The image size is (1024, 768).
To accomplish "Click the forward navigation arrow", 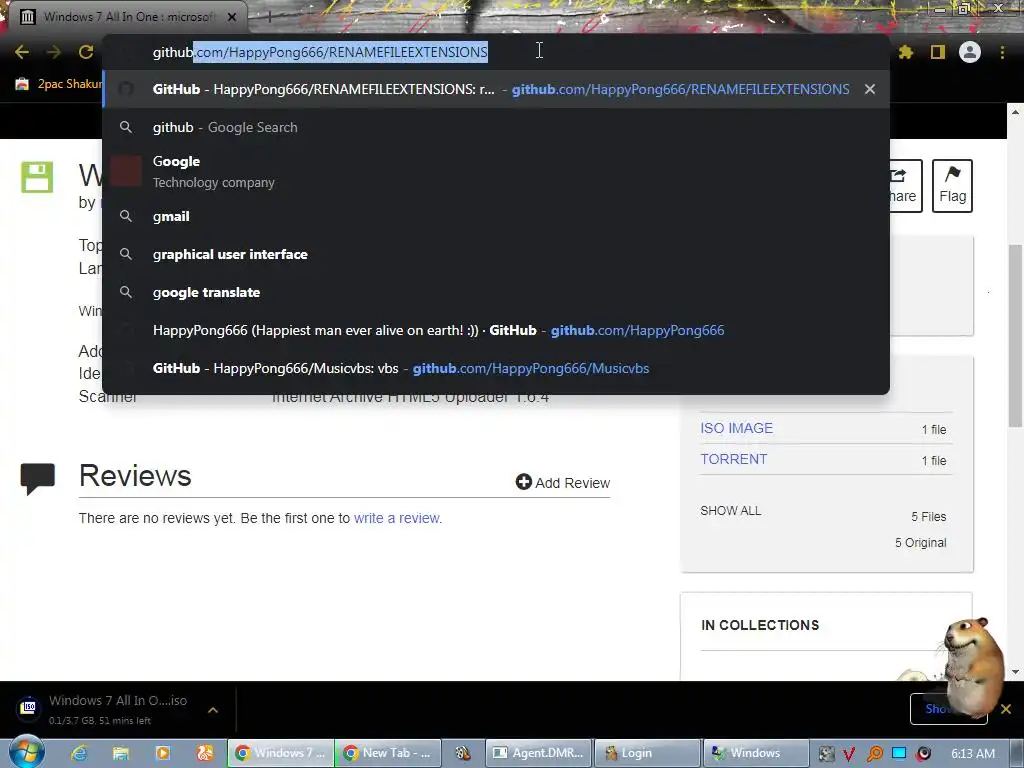I will [x=54, y=52].
